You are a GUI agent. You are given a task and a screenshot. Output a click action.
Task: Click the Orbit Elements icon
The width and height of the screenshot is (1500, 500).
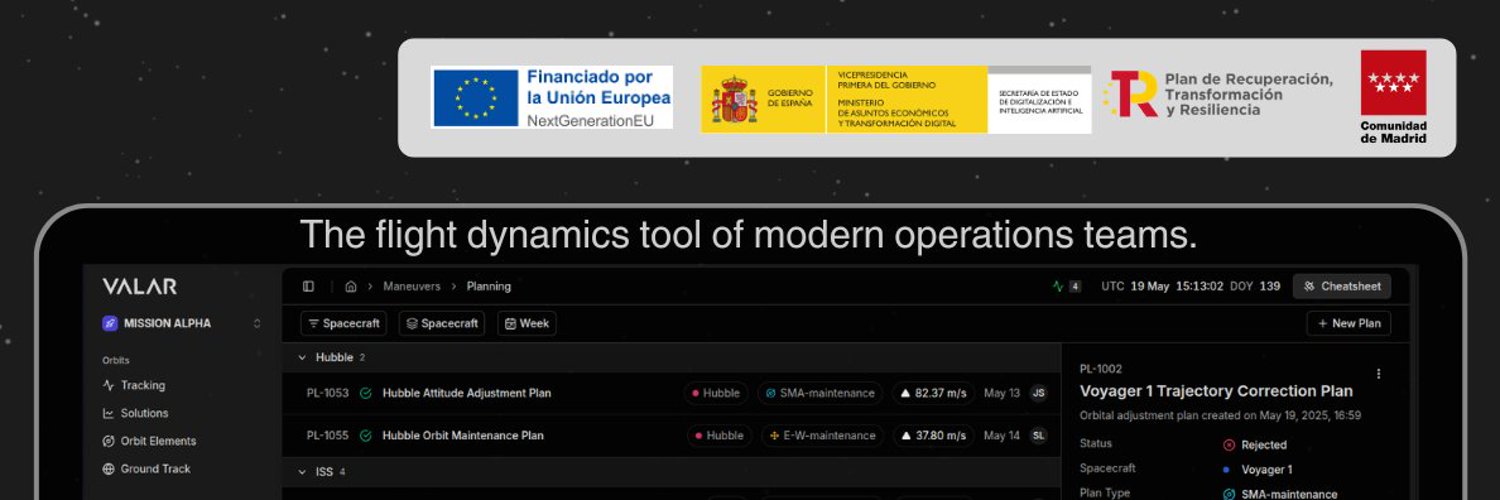[x=109, y=442]
